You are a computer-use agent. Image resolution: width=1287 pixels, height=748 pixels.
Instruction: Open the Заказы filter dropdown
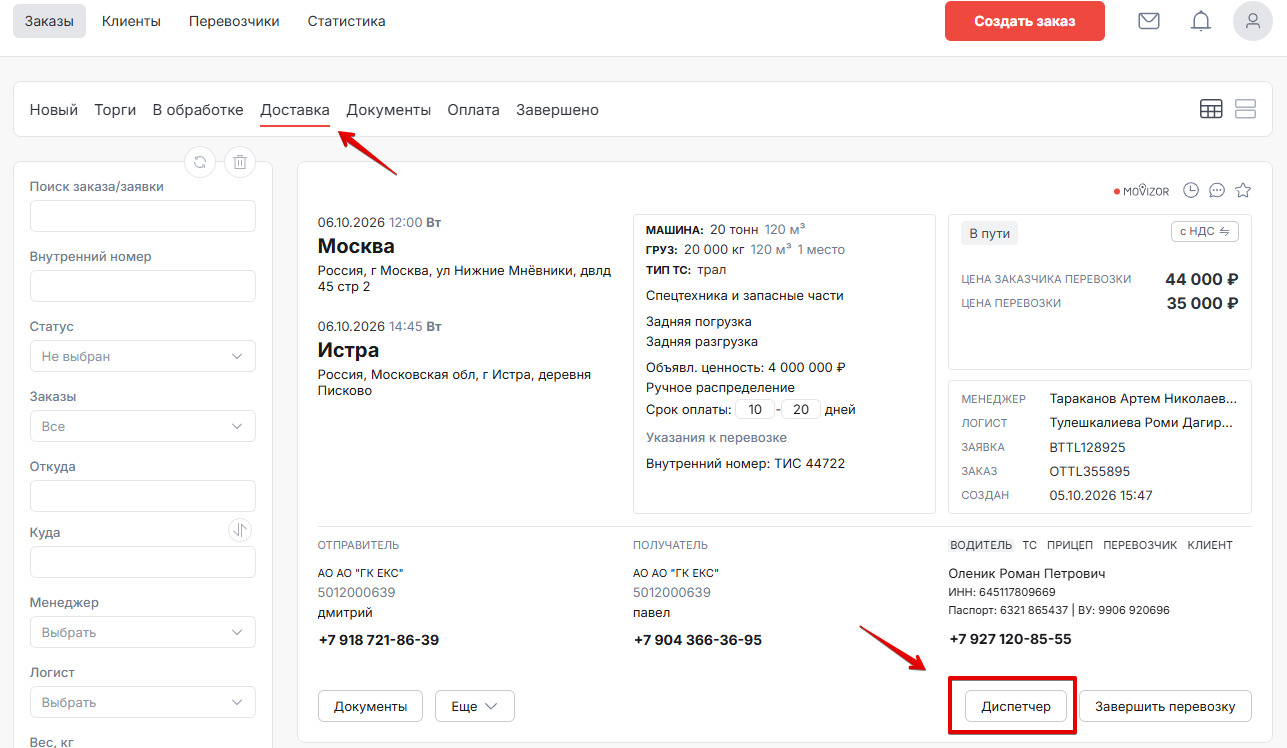(143, 426)
